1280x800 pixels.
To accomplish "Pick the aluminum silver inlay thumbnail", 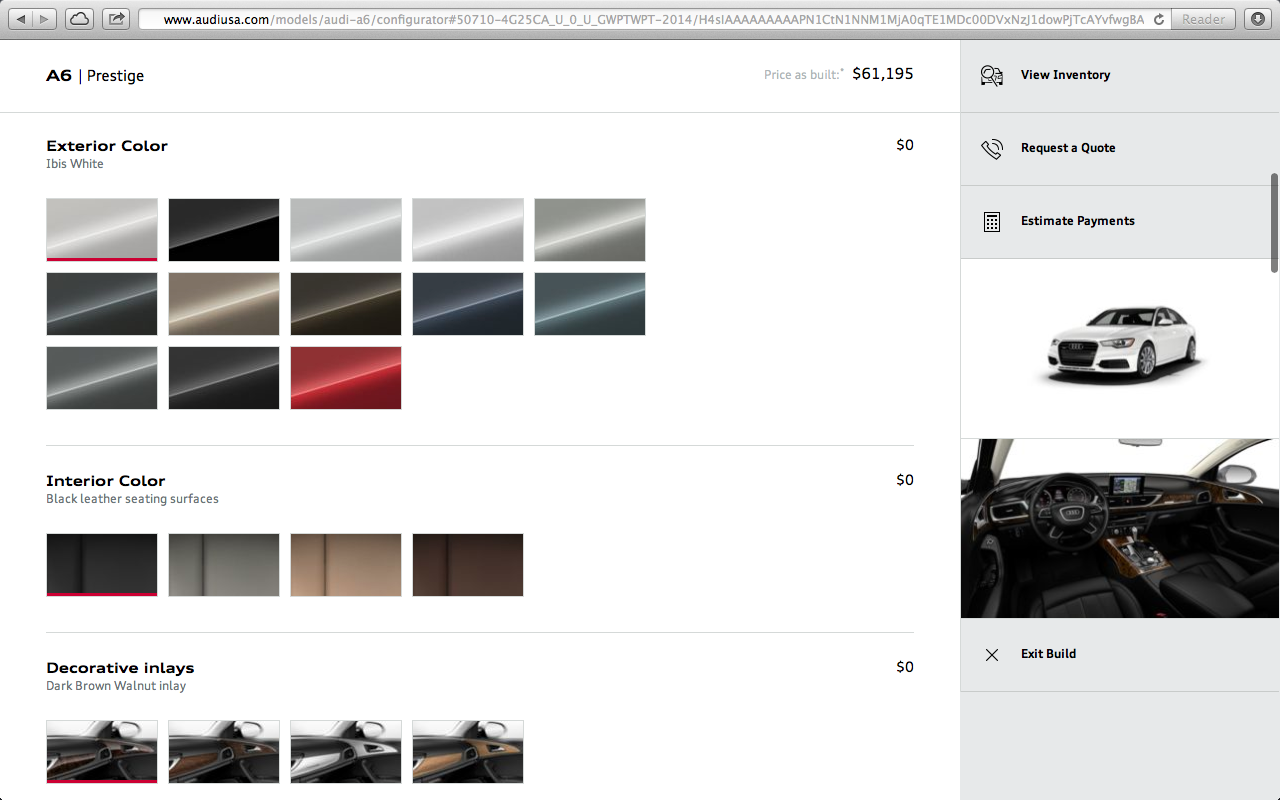I will (346, 752).
